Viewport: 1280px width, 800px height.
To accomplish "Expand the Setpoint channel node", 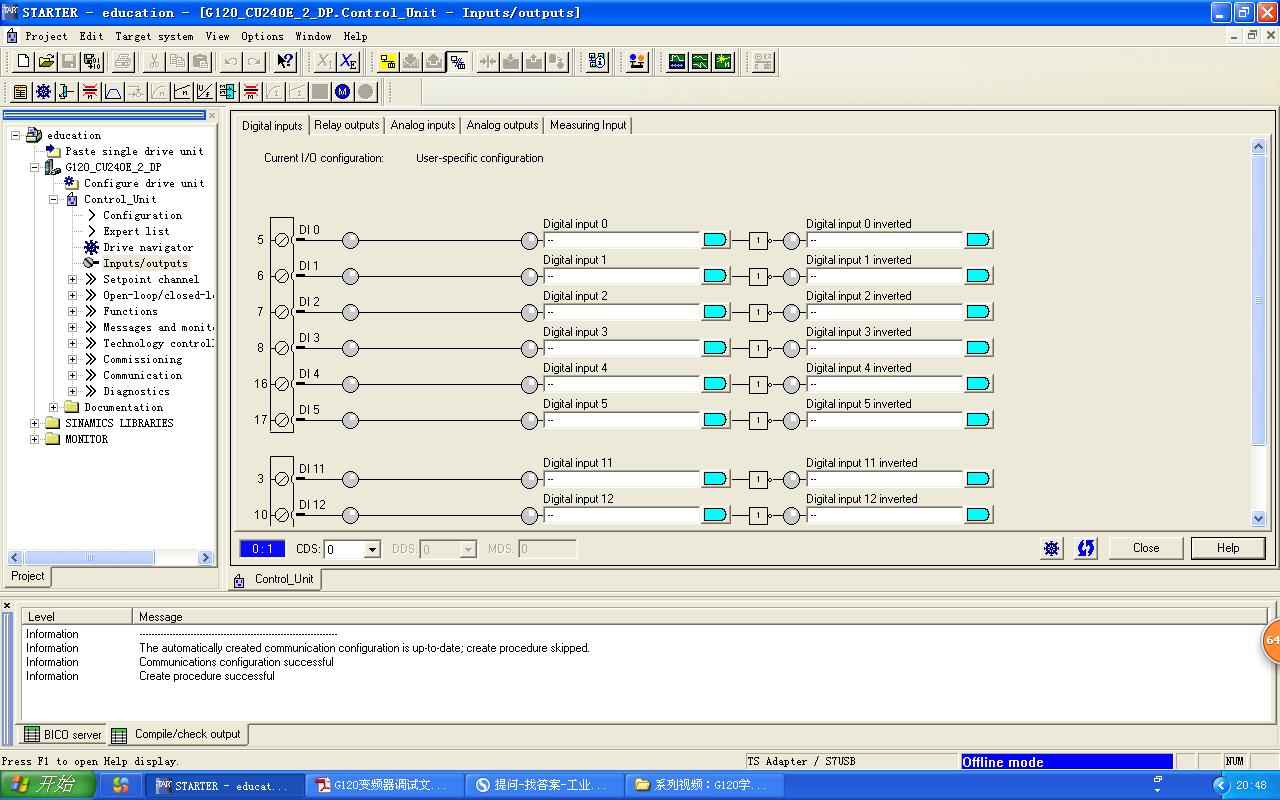I will click(73, 279).
